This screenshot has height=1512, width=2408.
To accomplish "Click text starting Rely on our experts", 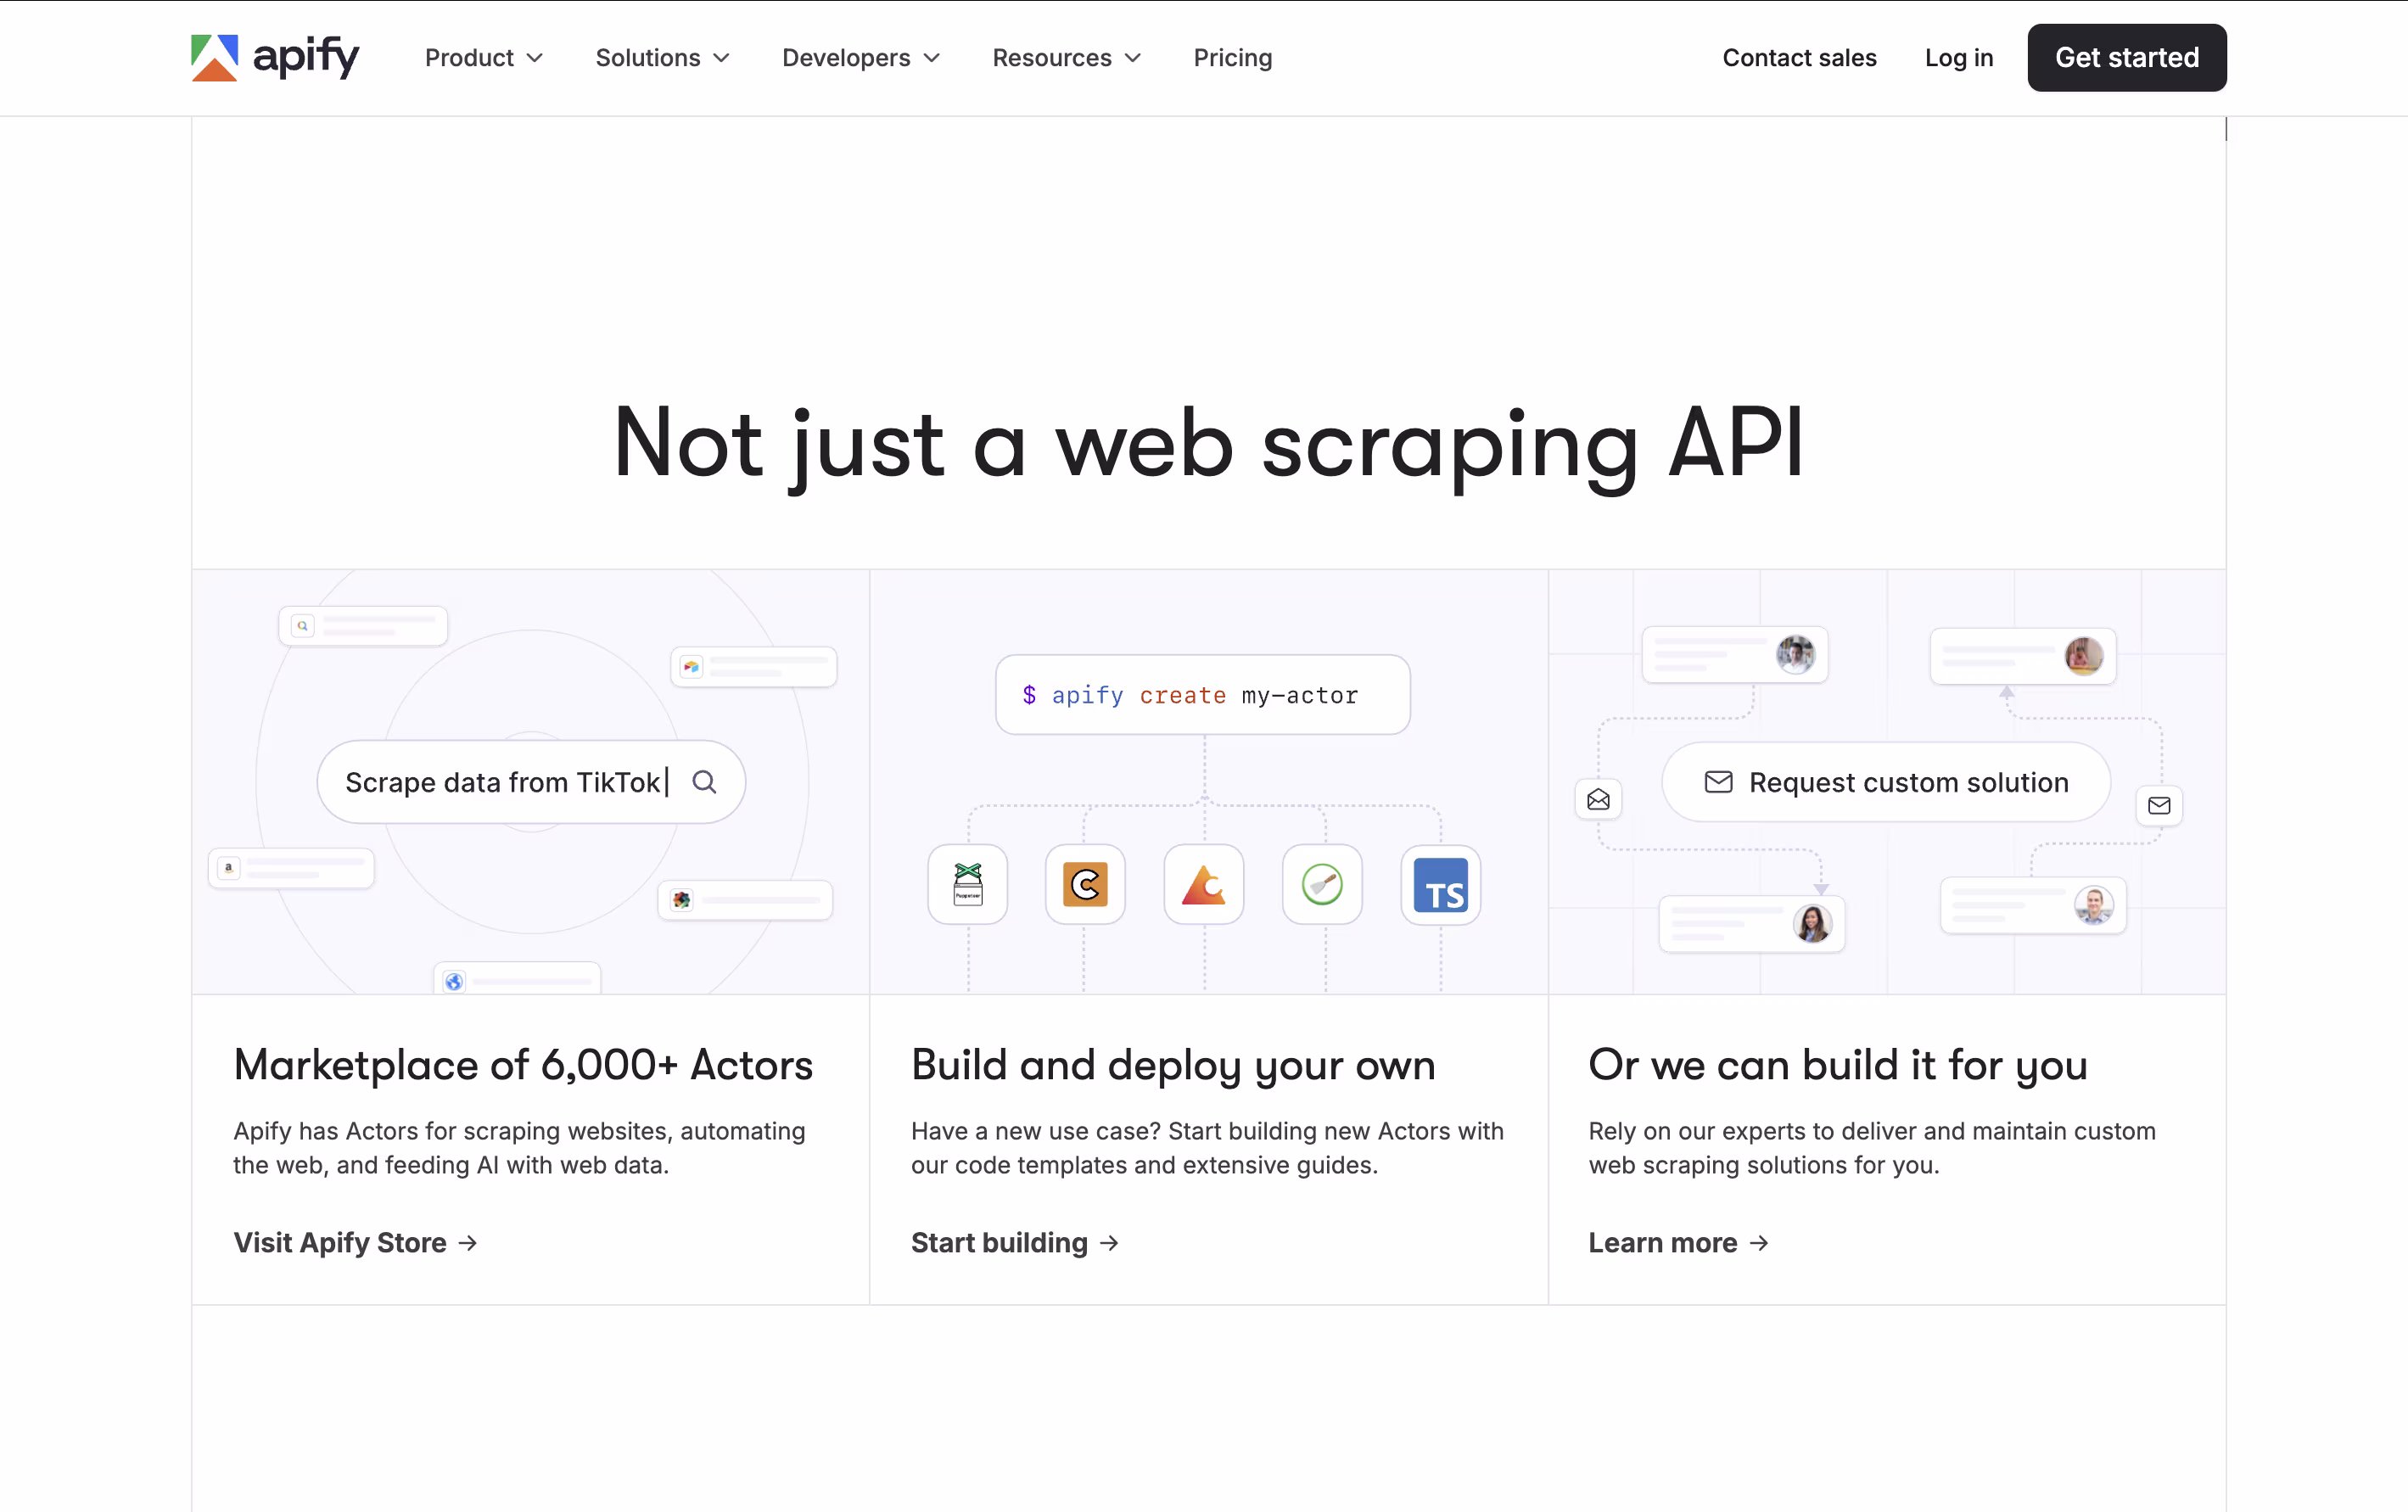I will click(x=1872, y=1148).
